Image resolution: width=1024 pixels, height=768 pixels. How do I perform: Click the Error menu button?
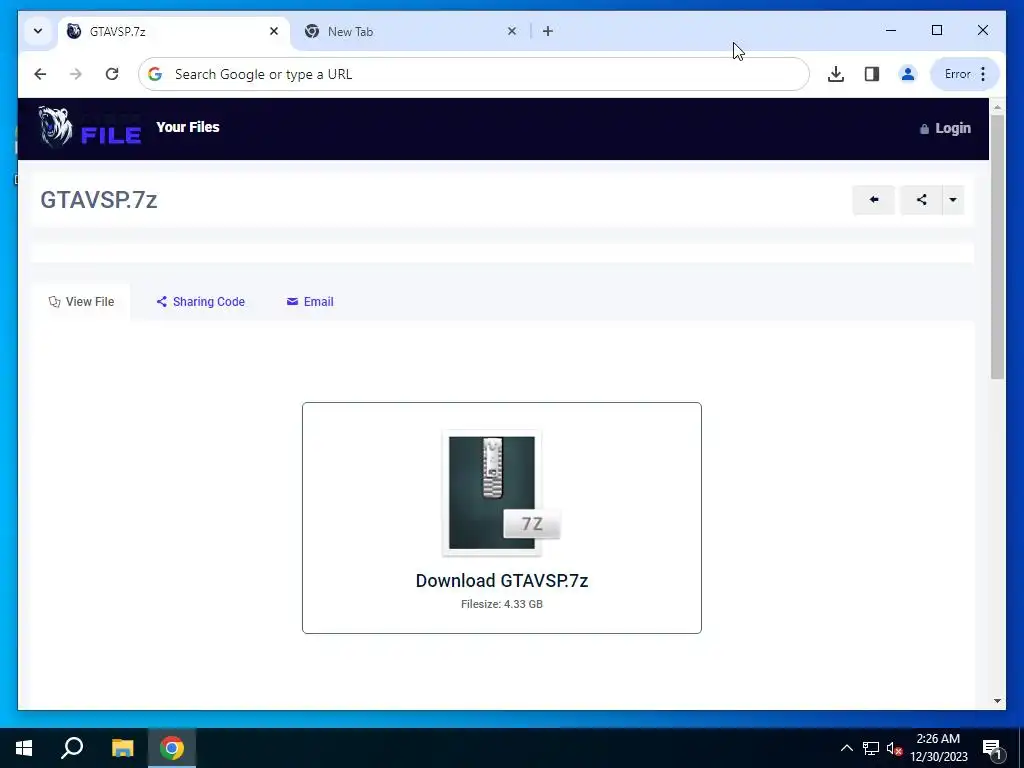pyautogui.click(x=965, y=74)
